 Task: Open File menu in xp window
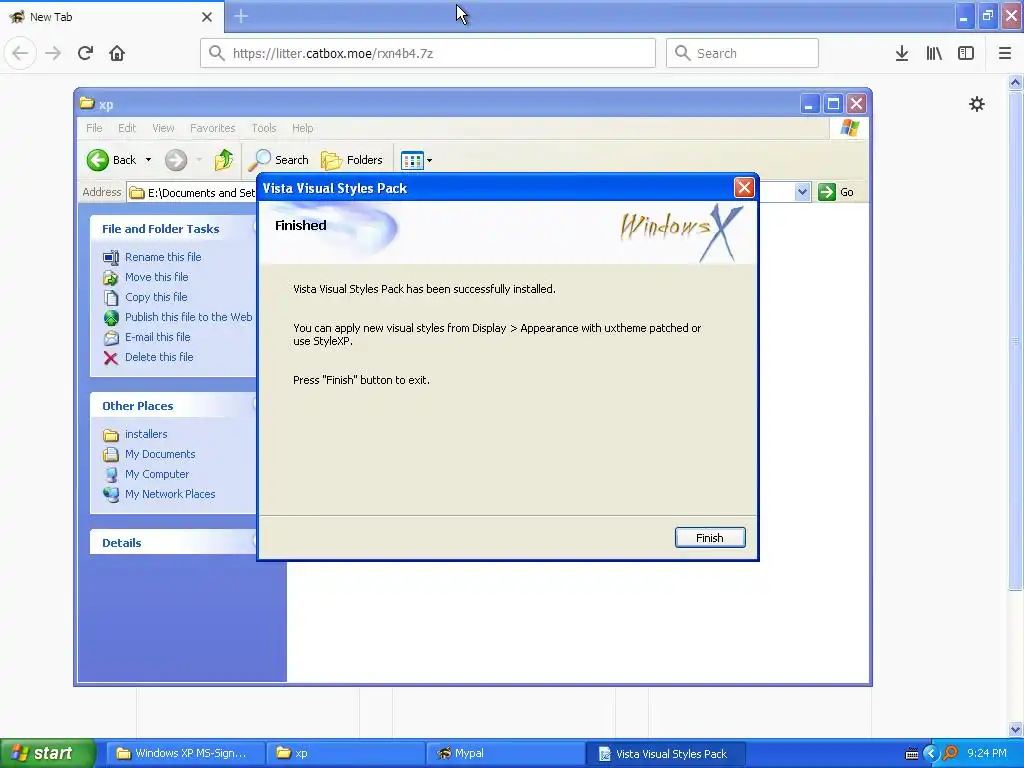94,128
